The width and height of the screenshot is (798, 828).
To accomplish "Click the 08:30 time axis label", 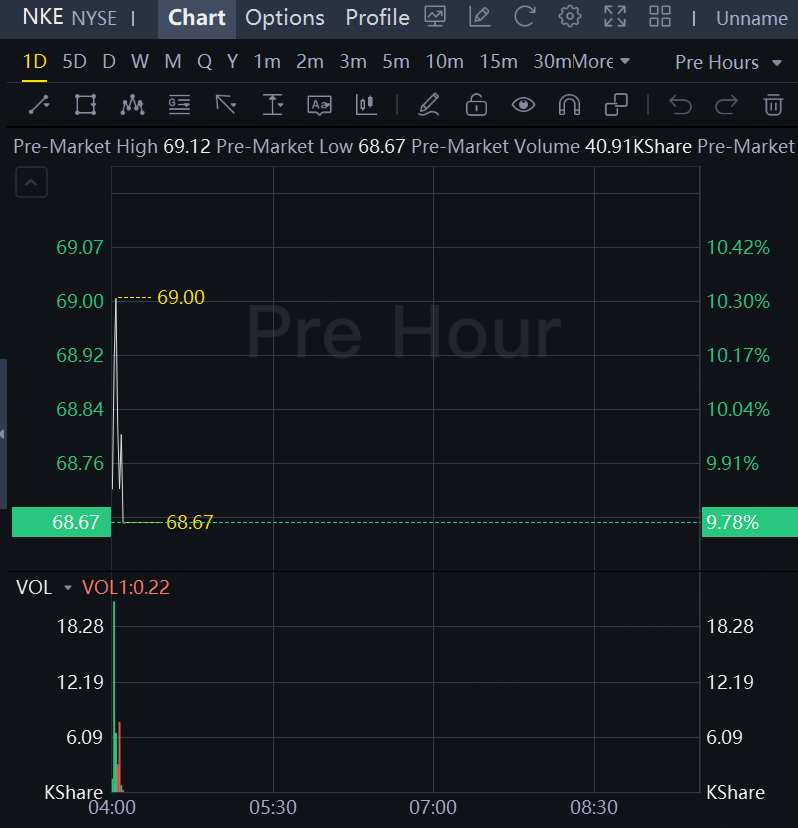I will (594, 807).
